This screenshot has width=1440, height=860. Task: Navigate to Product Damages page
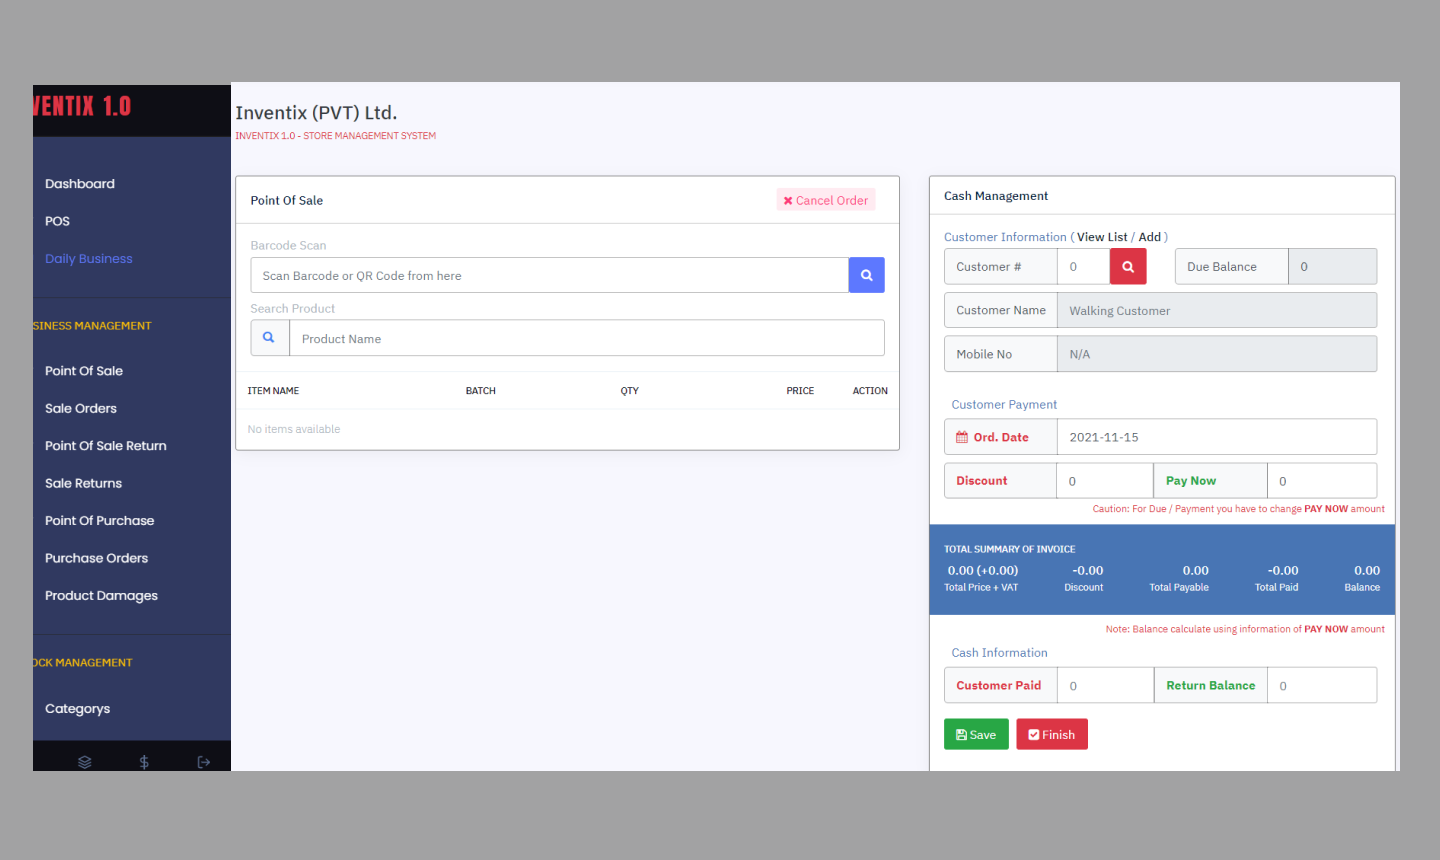pyautogui.click(x=101, y=596)
